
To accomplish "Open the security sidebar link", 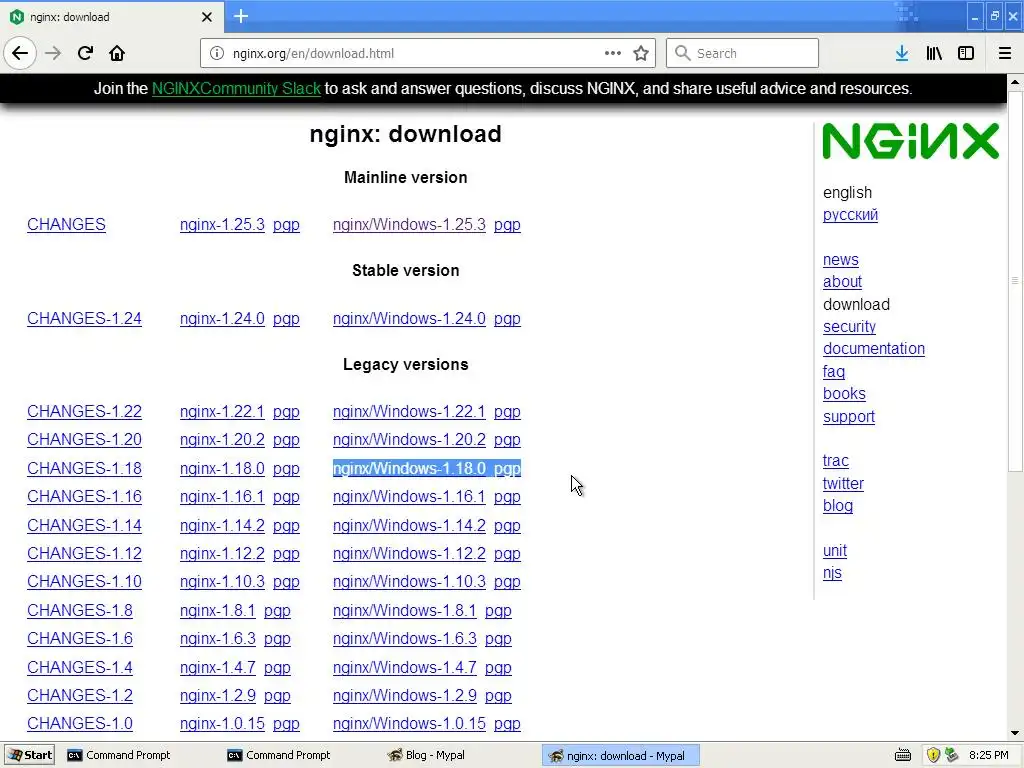I will [x=849, y=327].
